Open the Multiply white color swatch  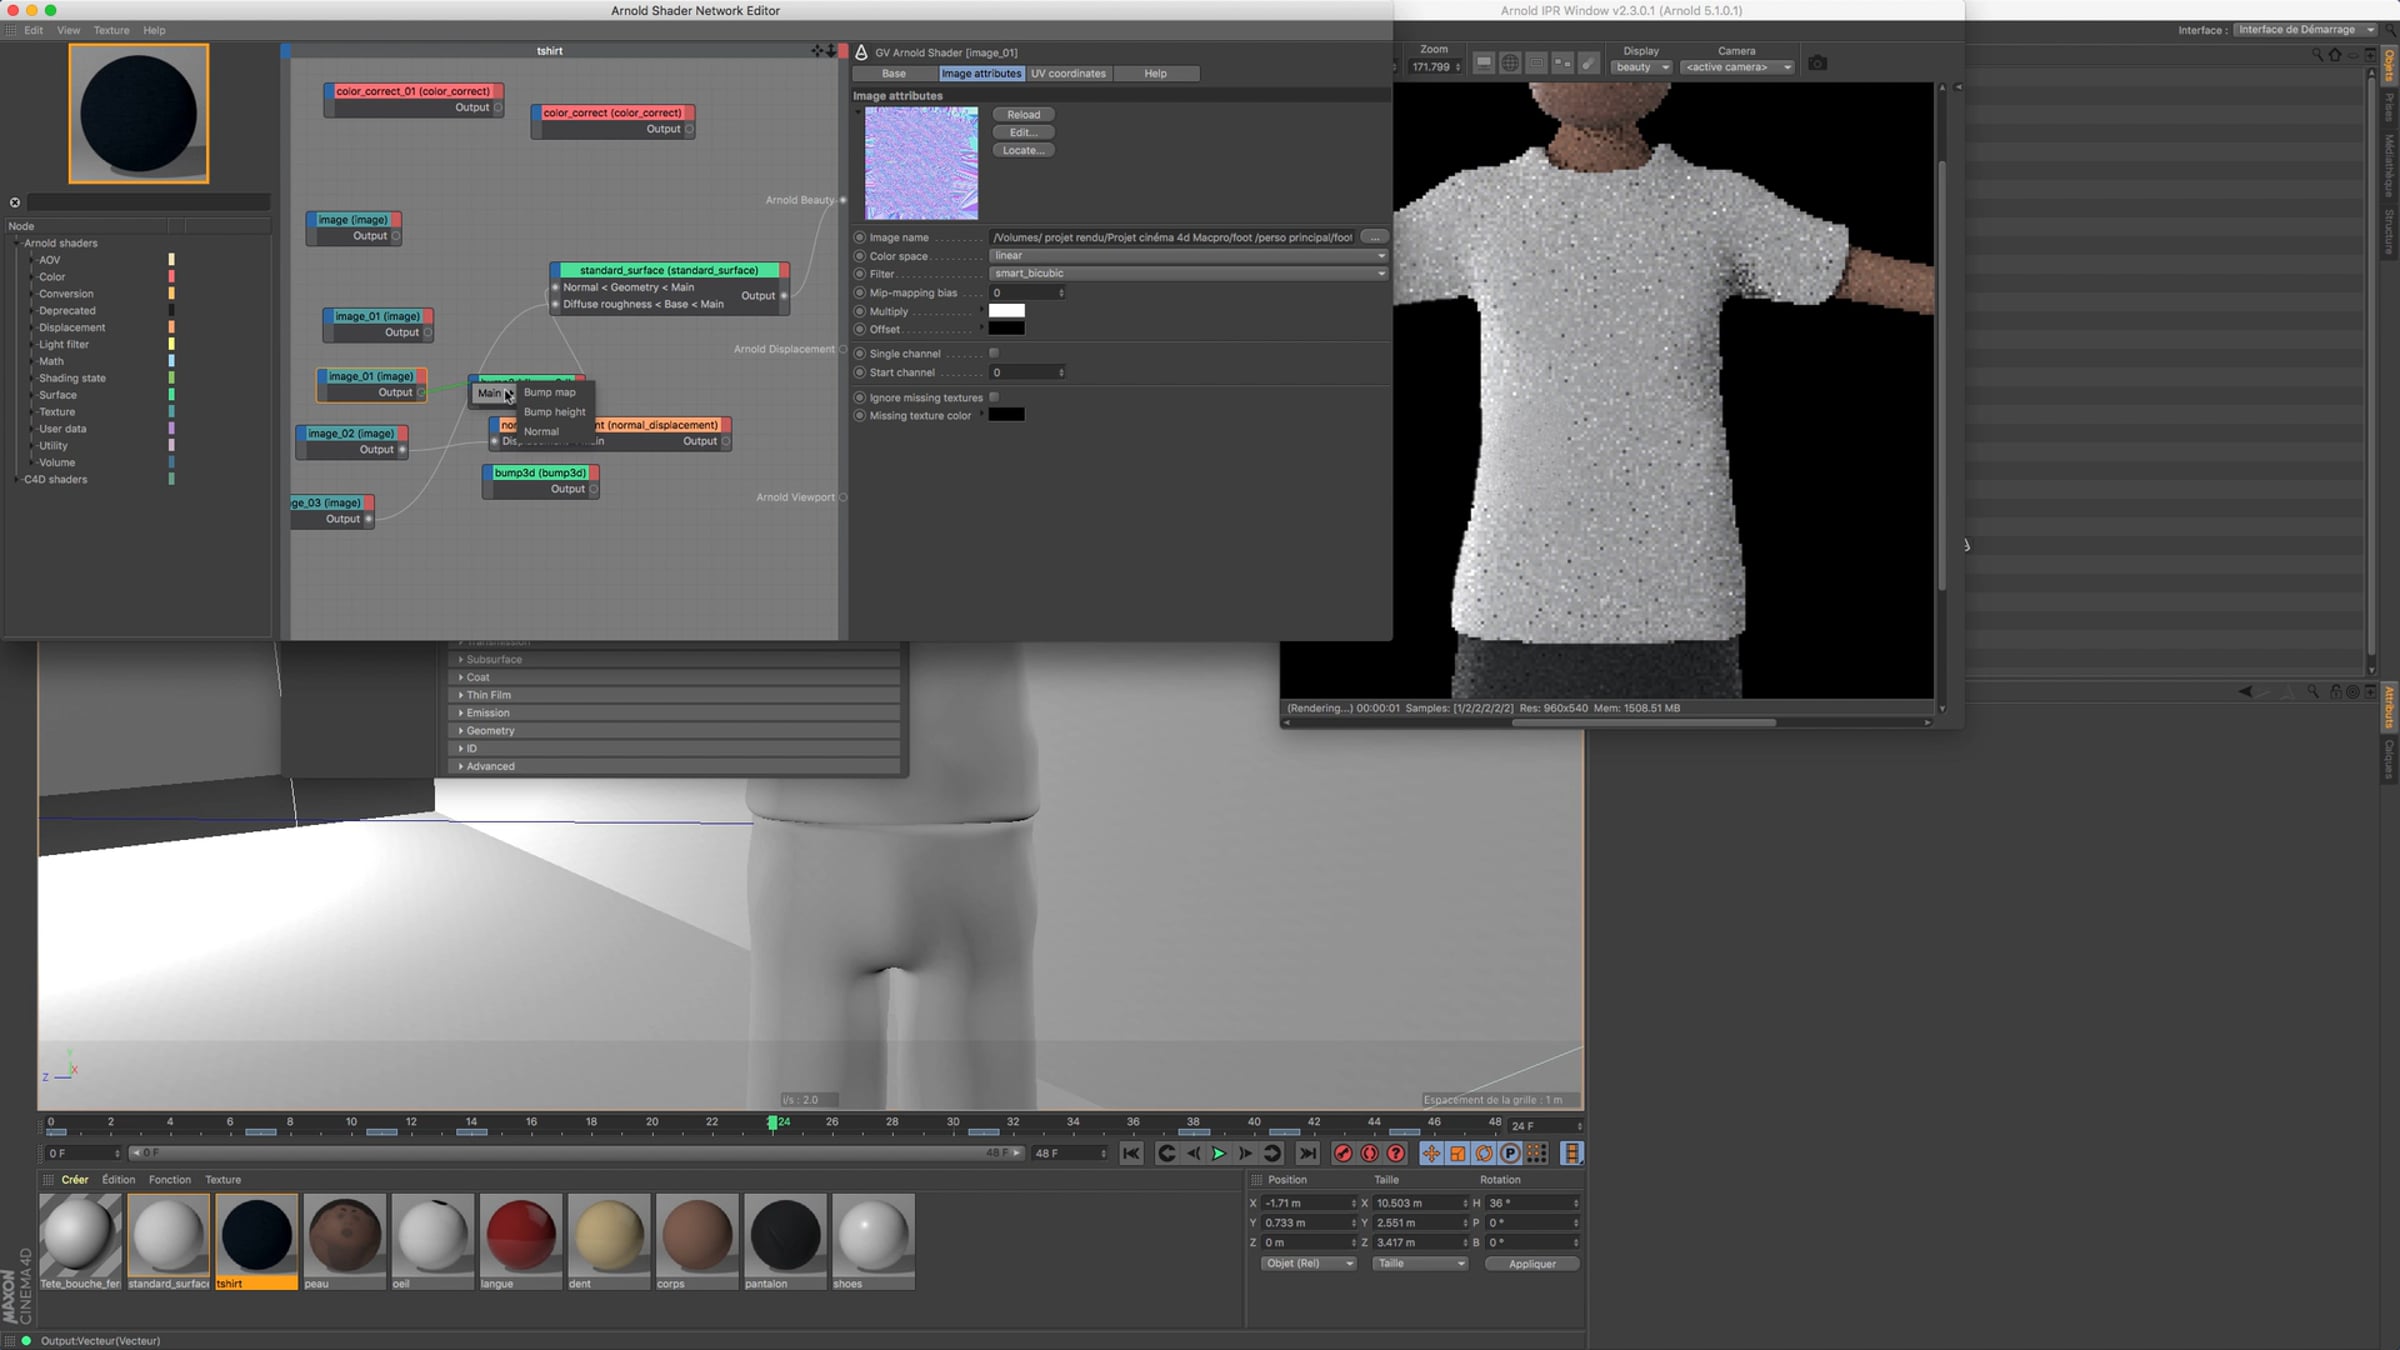click(x=1006, y=311)
